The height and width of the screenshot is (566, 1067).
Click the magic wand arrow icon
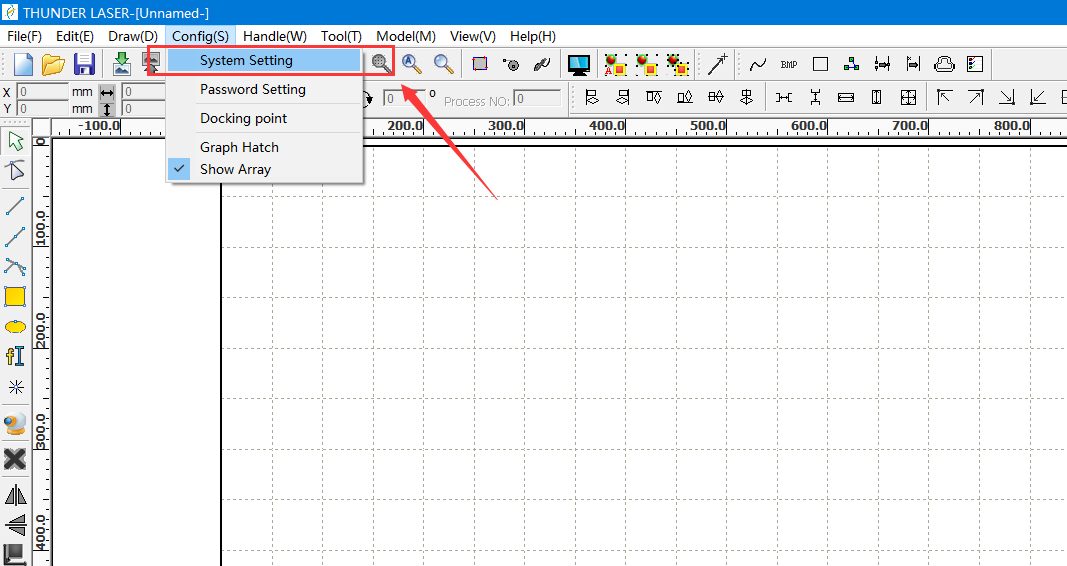[x=717, y=64]
